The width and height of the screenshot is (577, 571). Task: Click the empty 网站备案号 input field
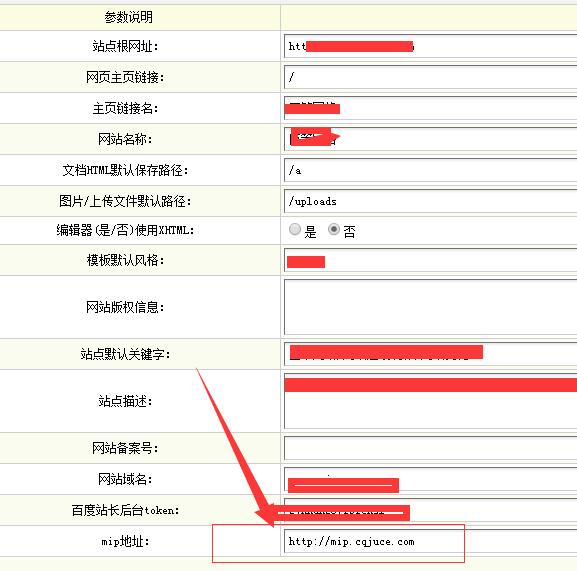(431, 448)
